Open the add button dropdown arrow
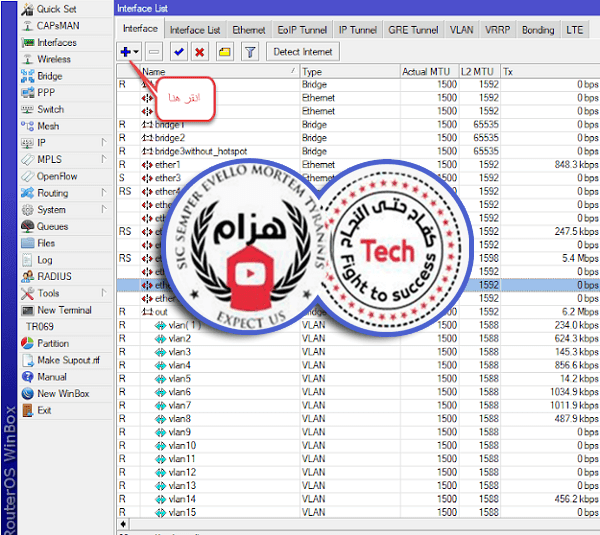The image size is (600, 535). (x=136, y=52)
